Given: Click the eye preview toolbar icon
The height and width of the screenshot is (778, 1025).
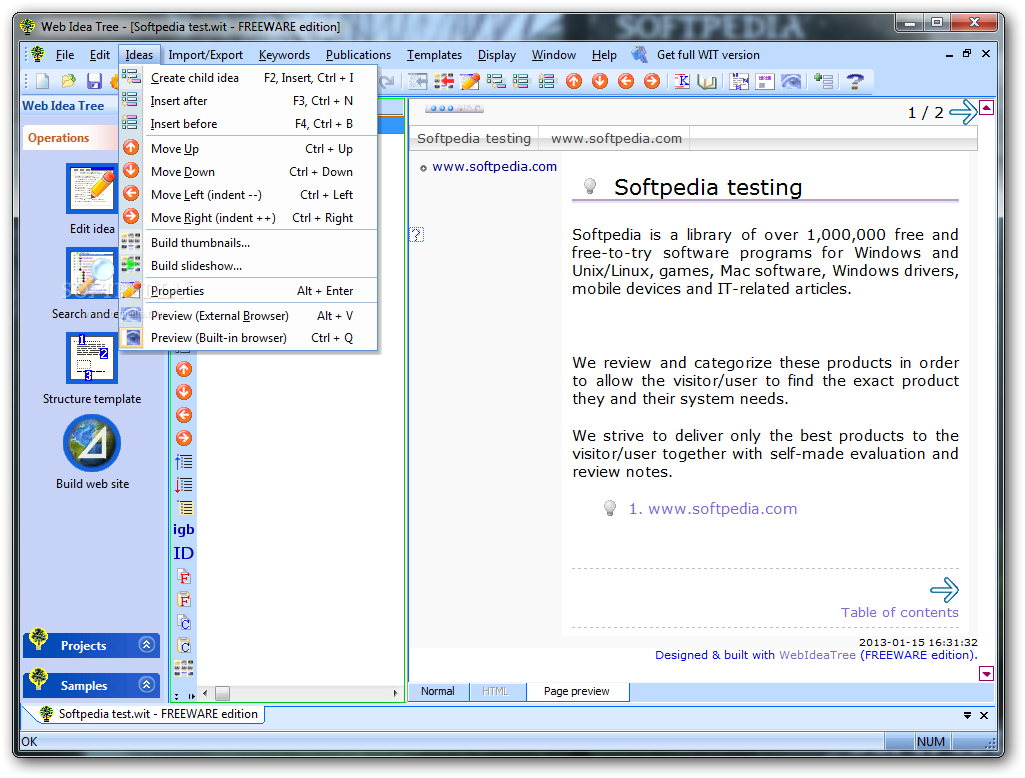Looking at the screenshot, I should (791, 81).
